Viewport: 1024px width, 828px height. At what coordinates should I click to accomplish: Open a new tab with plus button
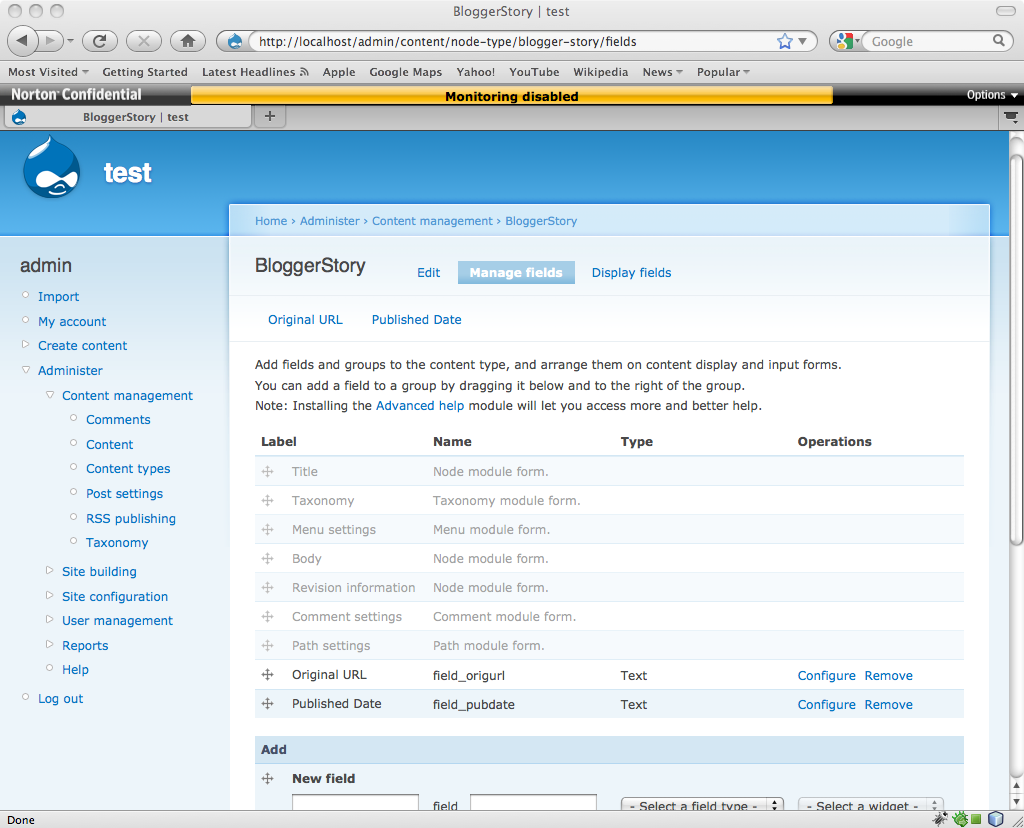click(270, 116)
